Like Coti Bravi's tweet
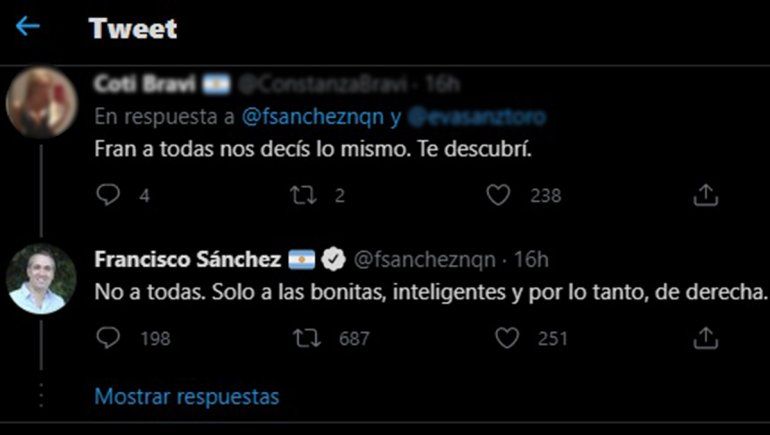 pos(498,195)
